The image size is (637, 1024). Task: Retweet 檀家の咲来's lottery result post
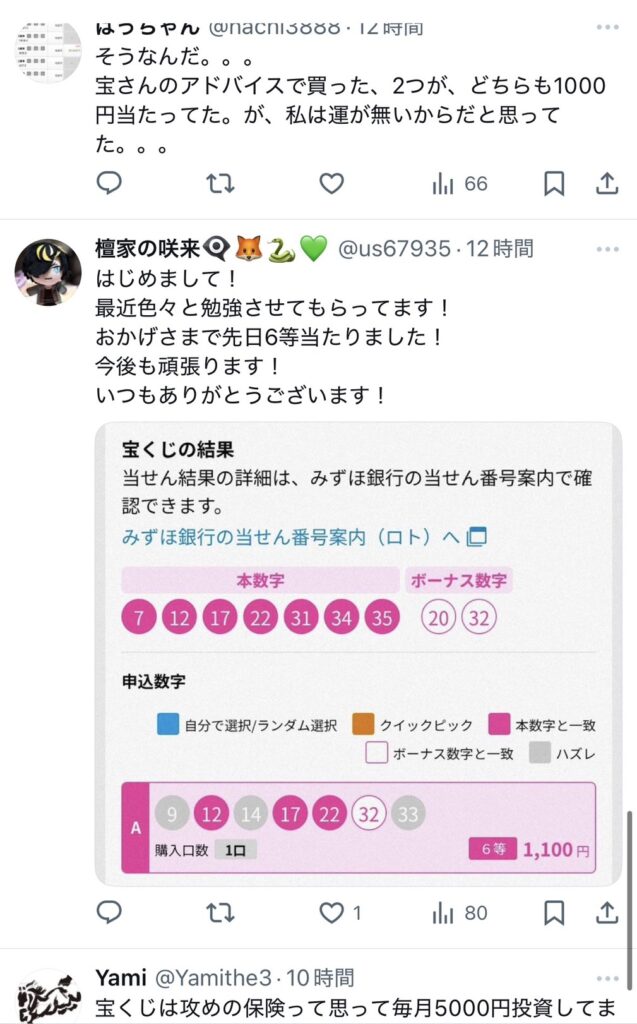pos(220,913)
